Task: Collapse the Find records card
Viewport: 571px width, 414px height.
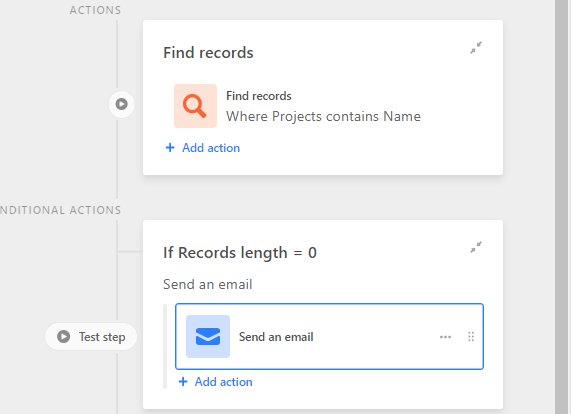Action: [476, 48]
